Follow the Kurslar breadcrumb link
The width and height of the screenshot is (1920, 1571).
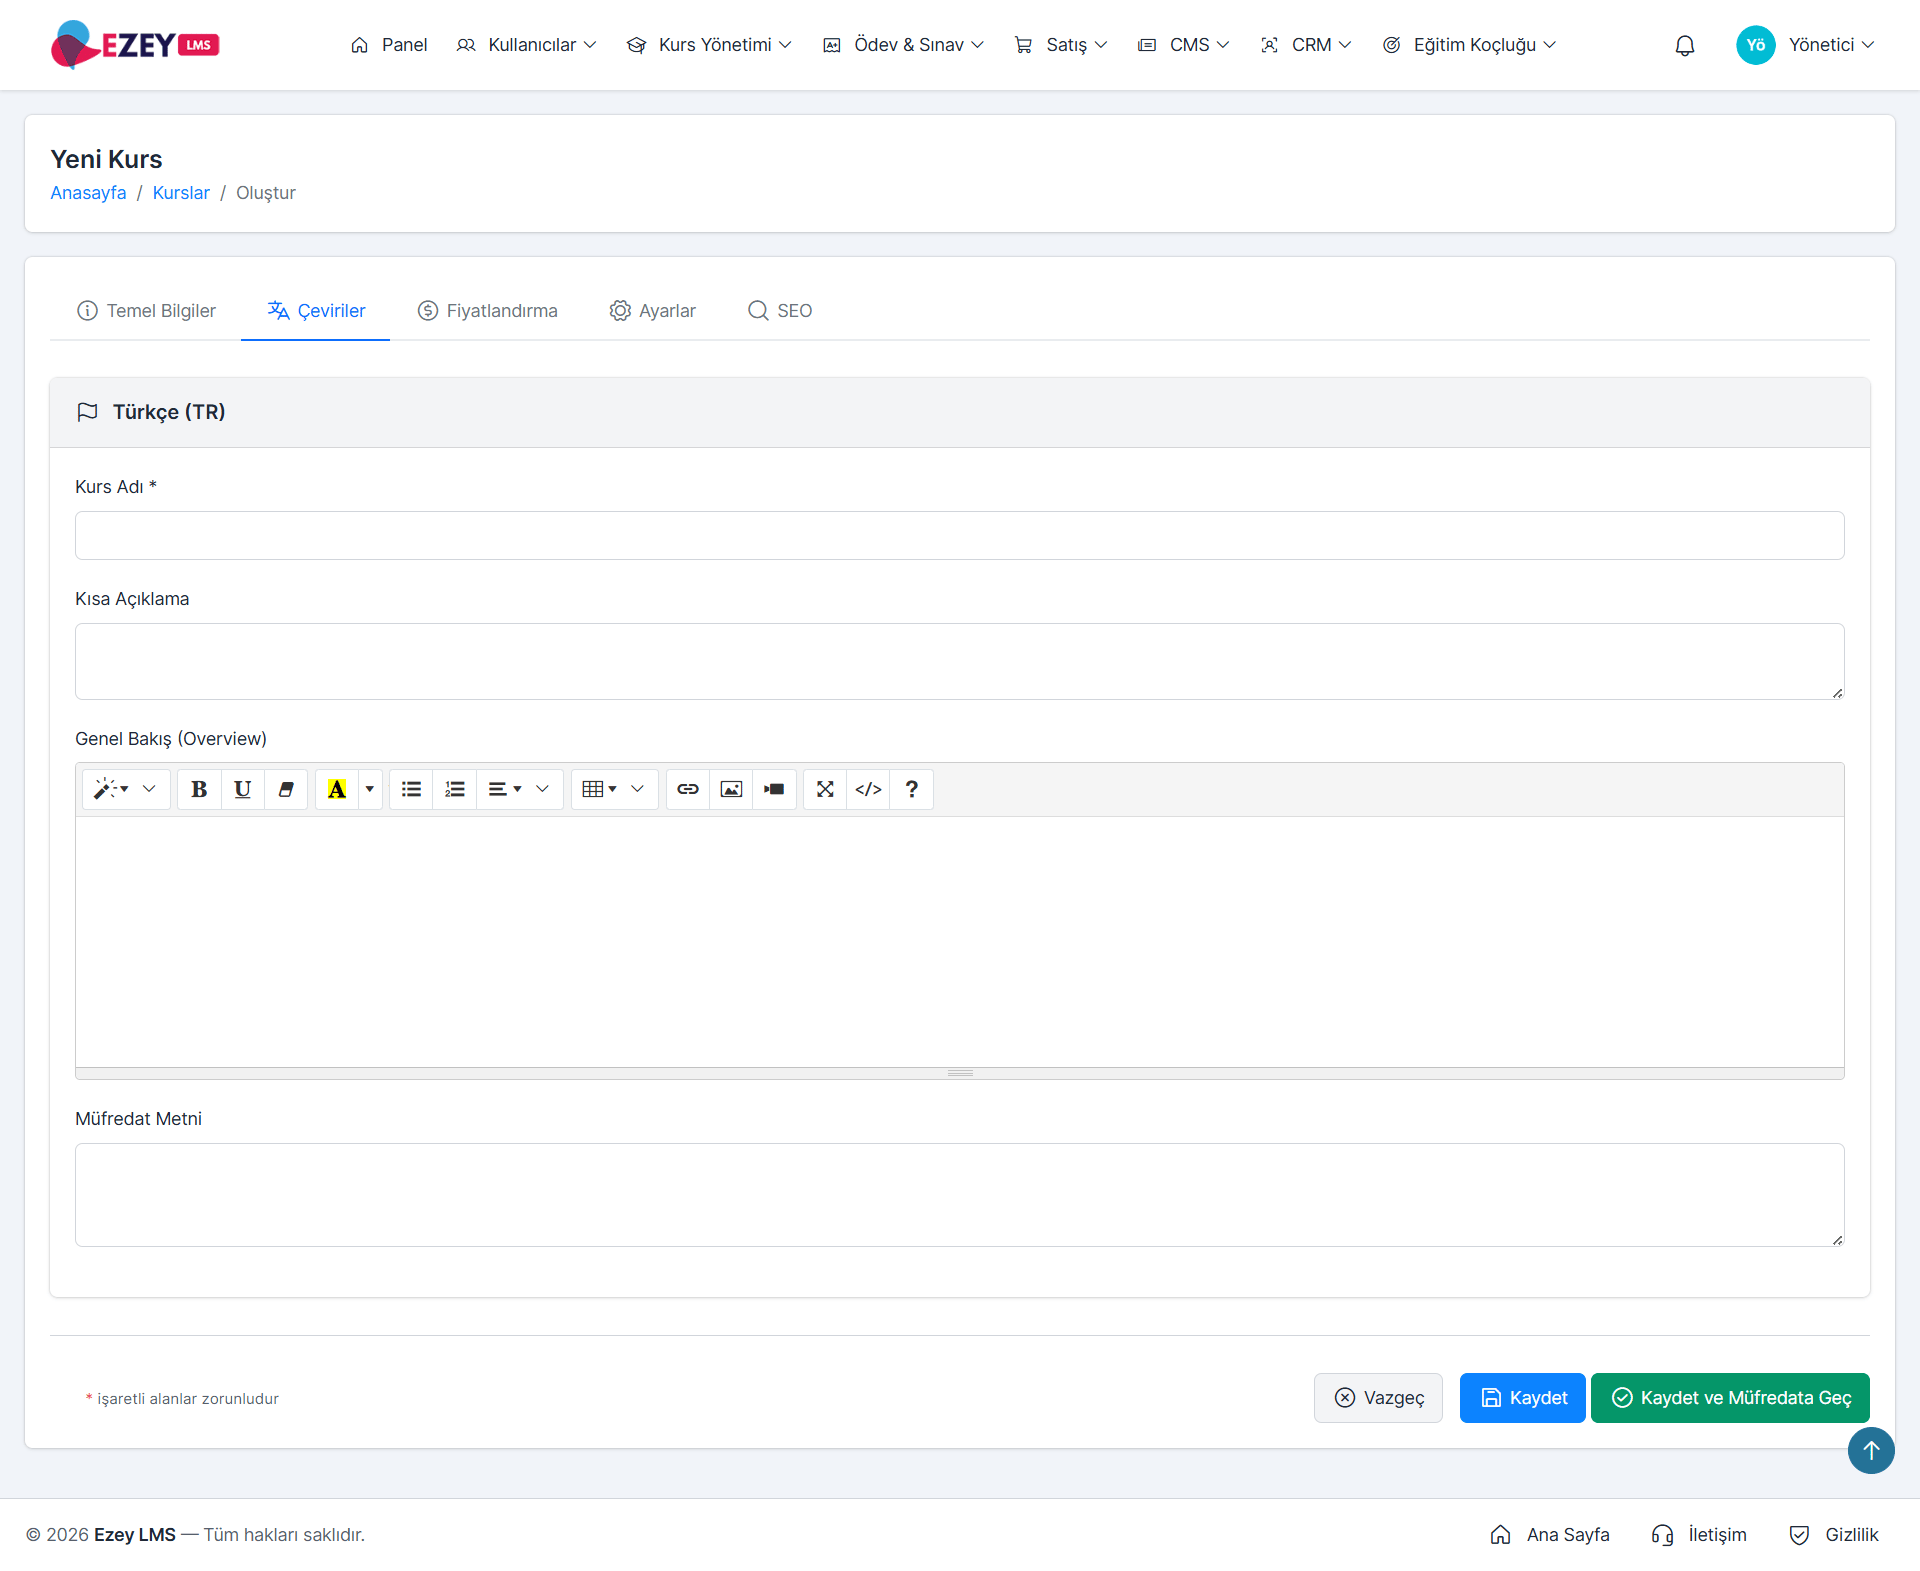click(181, 193)
